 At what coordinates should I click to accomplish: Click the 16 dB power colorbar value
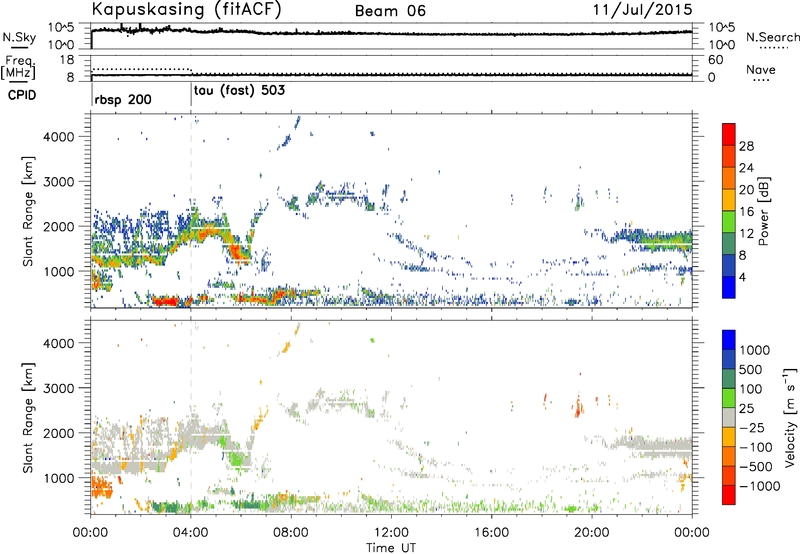click(747, 212)
